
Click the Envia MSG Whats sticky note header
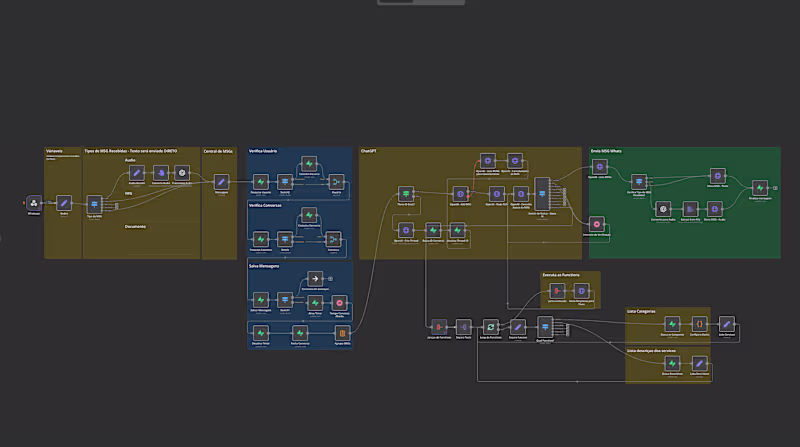point(606,151)
